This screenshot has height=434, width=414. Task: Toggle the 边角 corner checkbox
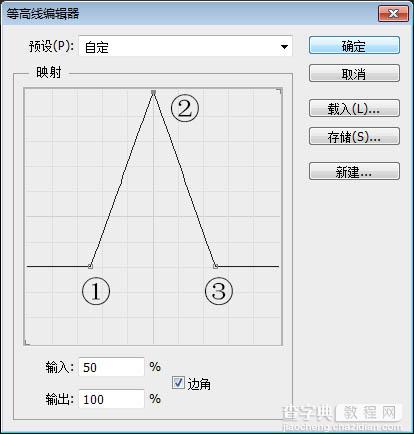tap(178, 382)
